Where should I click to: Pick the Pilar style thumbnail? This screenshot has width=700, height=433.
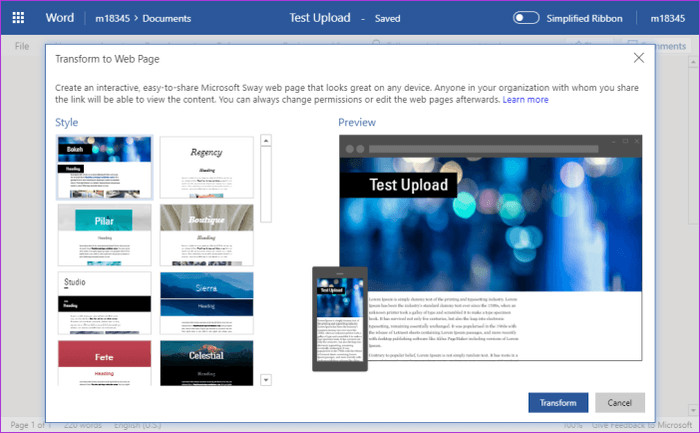pyautogui.click(x=104, y=235)
